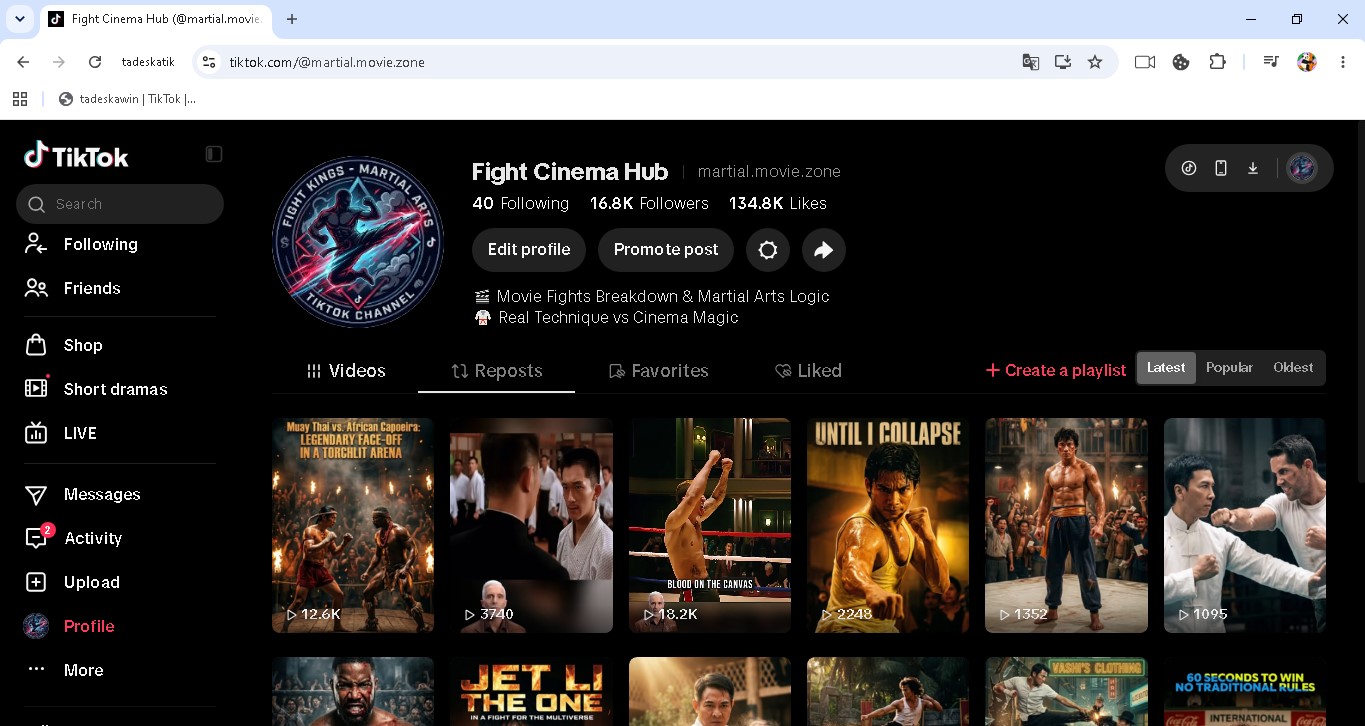The height and width of the screenshot is (726, 1365).
Task: Click the TikTok Search field
Action: (120, 204)
